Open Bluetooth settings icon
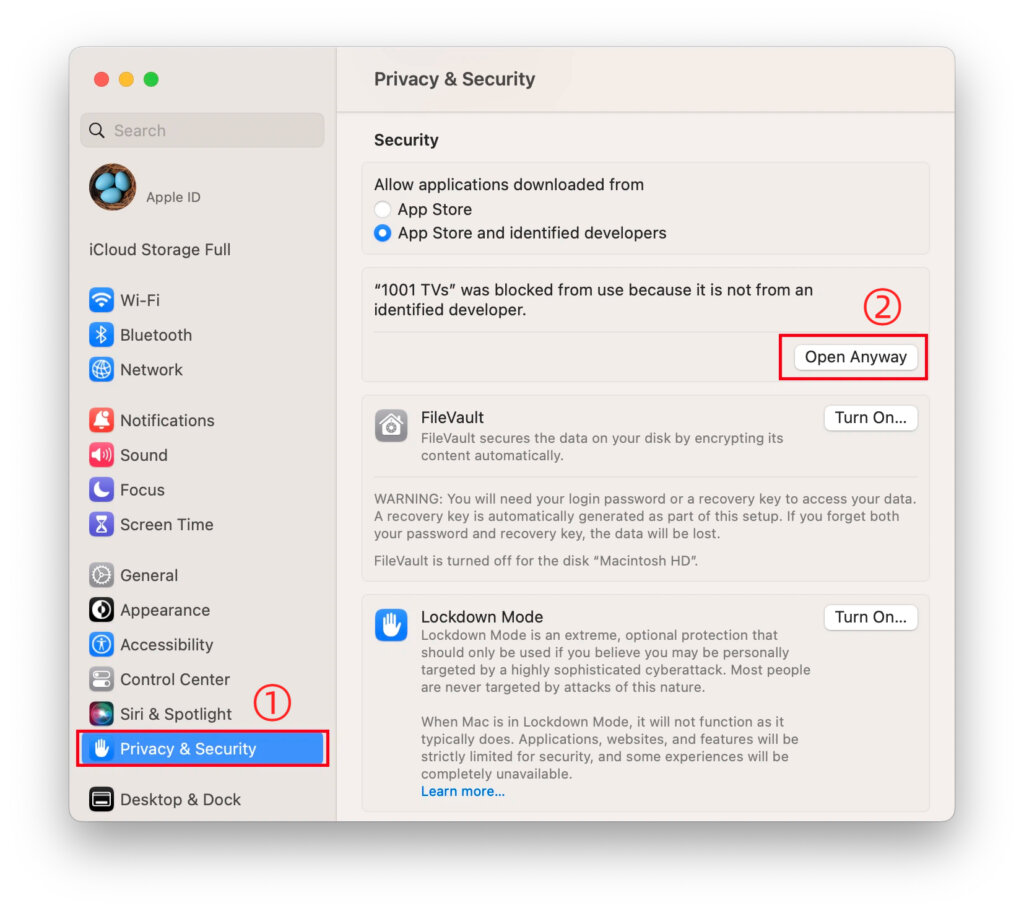This screenshot has height=913, width=1024. [101, 335]
